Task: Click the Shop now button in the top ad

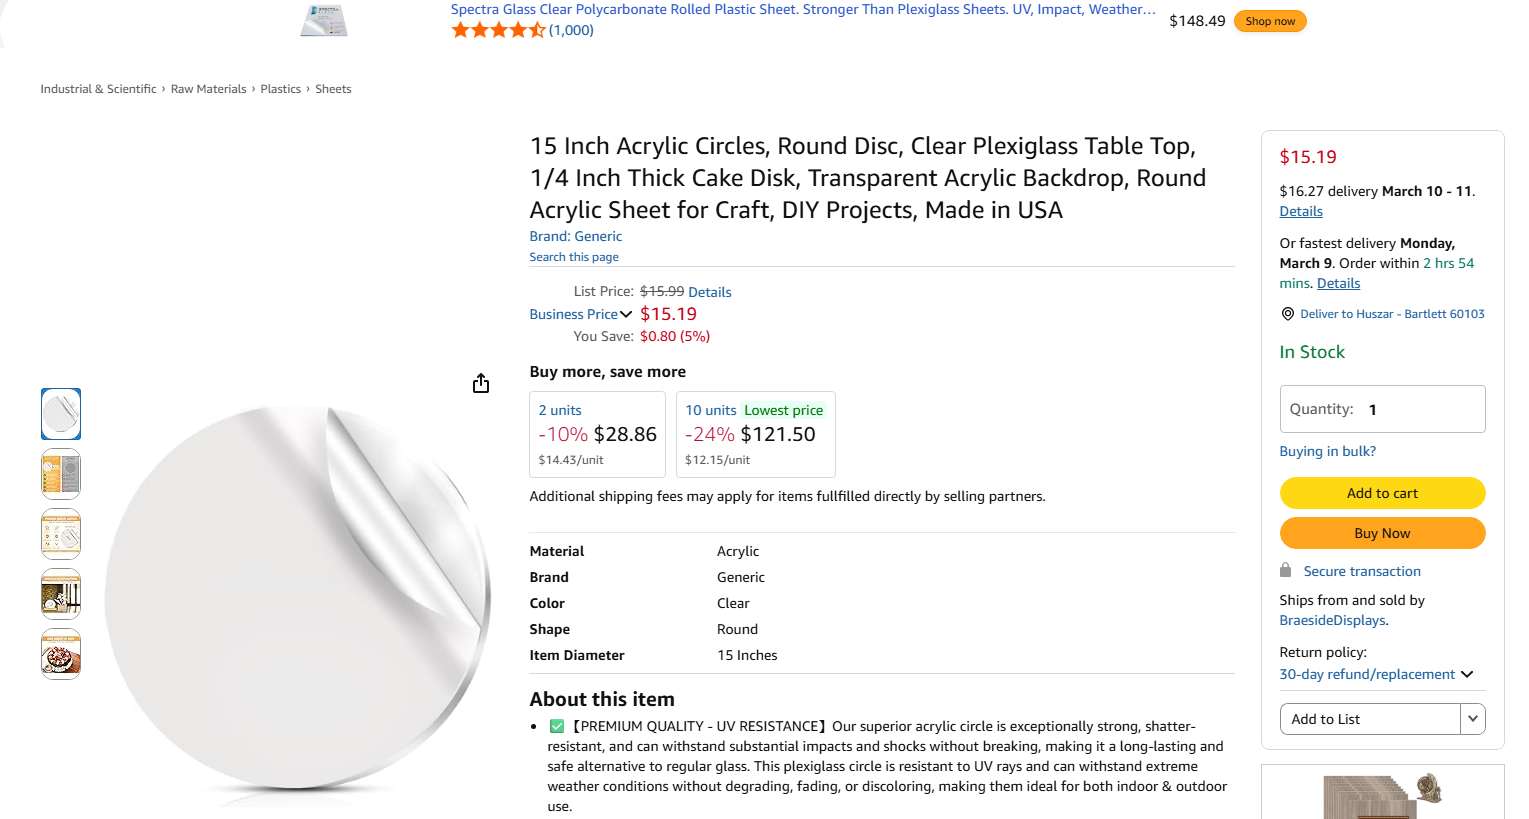Action: (x=1269, y=21)
